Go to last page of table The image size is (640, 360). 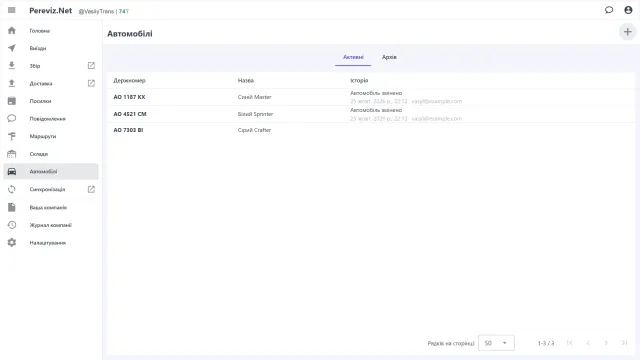click(624, 343)
